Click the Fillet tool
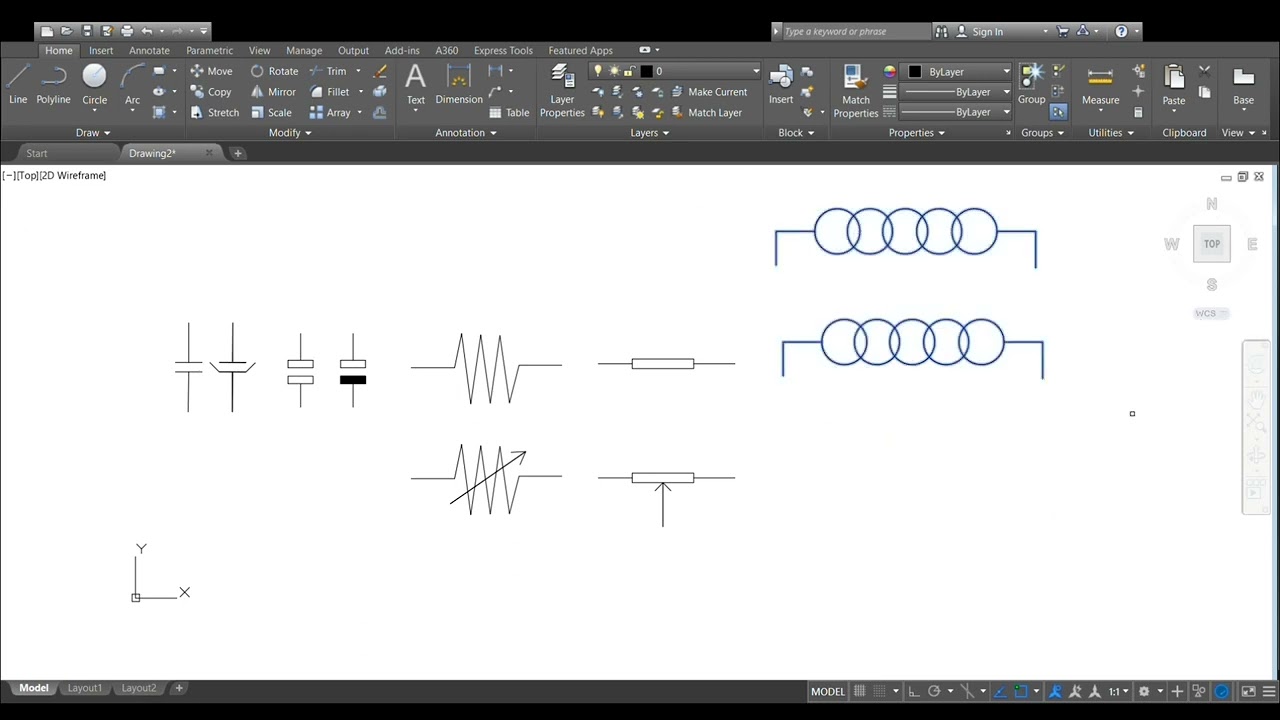Screen dimensions: 1280x720 coord(329,92)
